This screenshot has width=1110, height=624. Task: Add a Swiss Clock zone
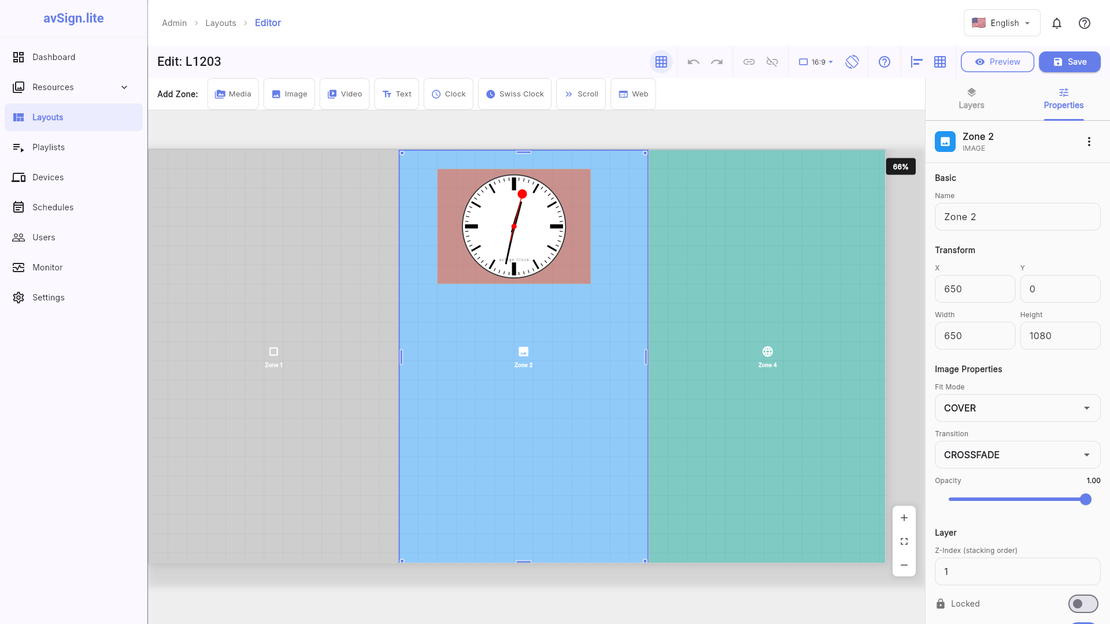pyautogui.click(x=514, y=93)
